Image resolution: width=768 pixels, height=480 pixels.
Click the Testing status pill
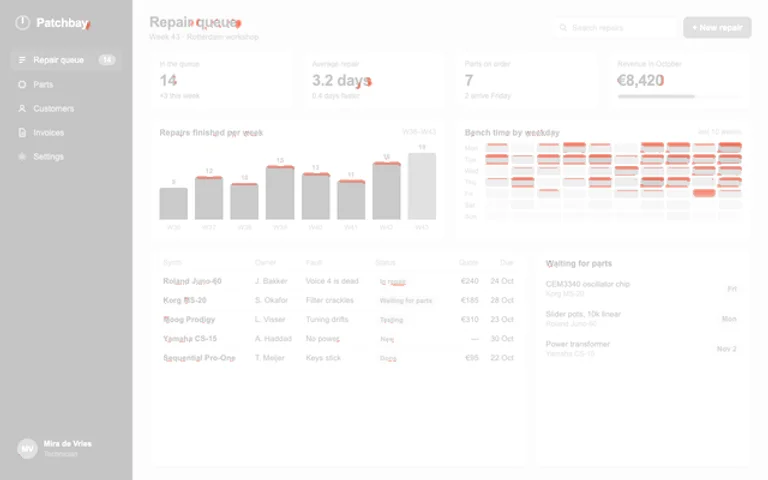point(391,320)
